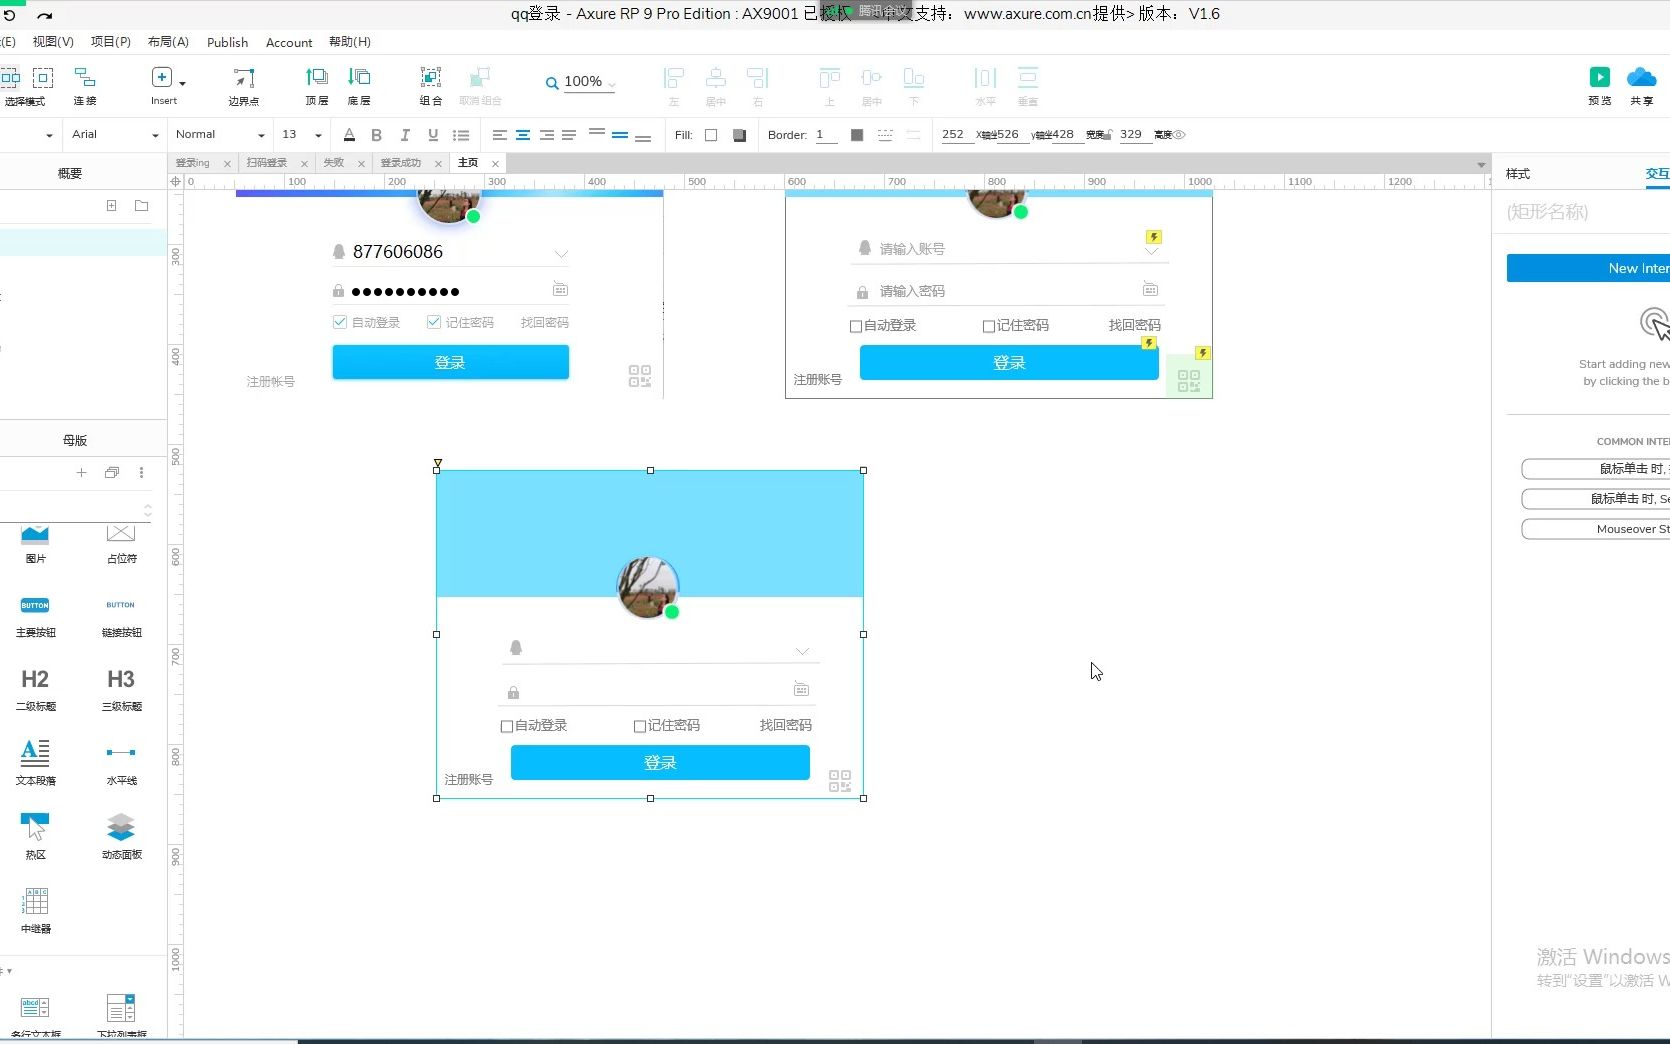The height and width of the screenshot is (1044, 1670).
Task: Toggle the hidden eye icon by height
Action: click(x=1179, y=134)
